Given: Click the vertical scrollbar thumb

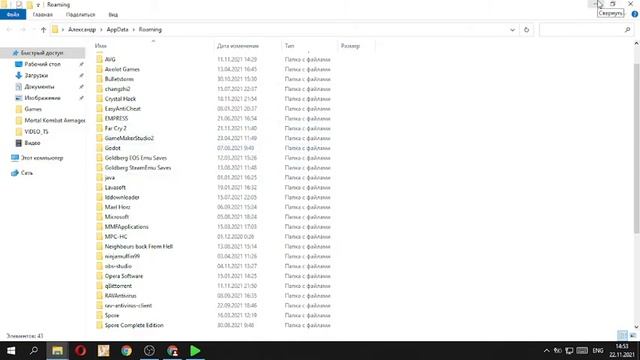Looking at the screenshot, I should coord(636,149).
